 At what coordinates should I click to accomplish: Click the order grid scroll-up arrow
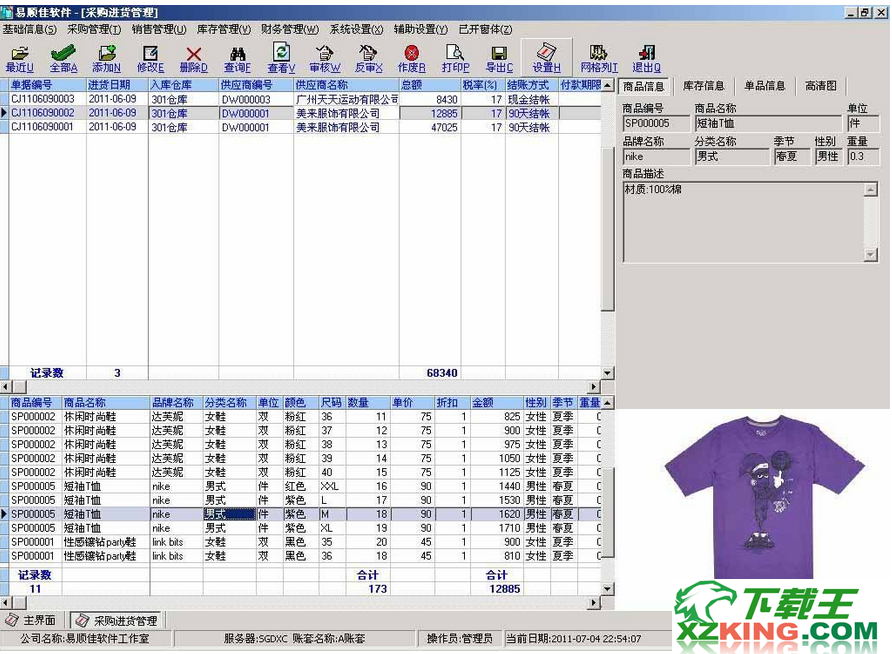pos(608,86)
